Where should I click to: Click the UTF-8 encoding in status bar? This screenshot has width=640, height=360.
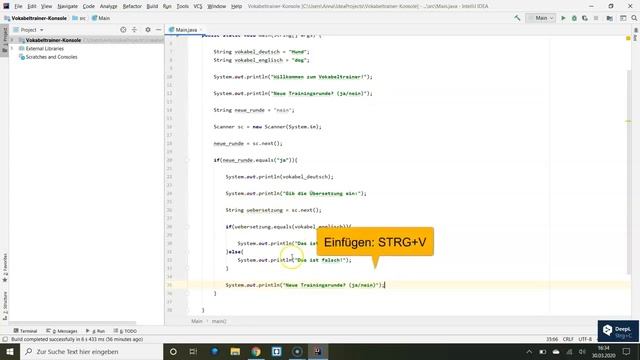pos(585,339)
